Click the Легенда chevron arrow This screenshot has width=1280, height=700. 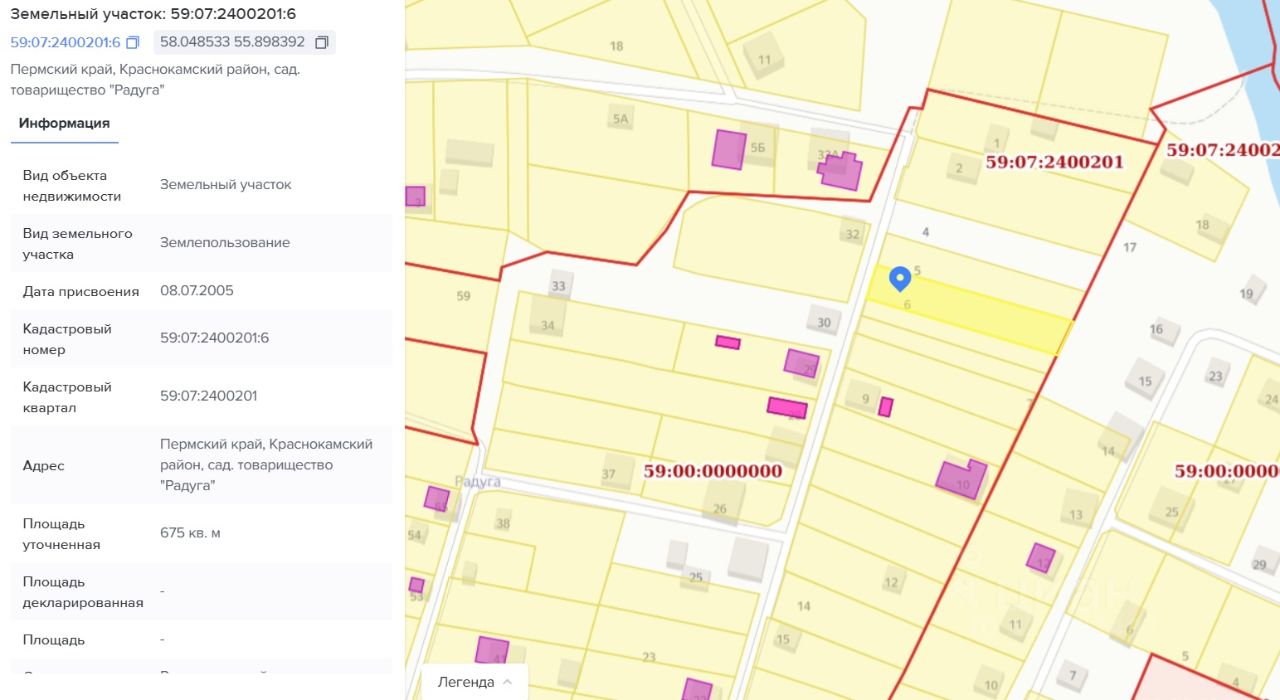tap(507, 682)
